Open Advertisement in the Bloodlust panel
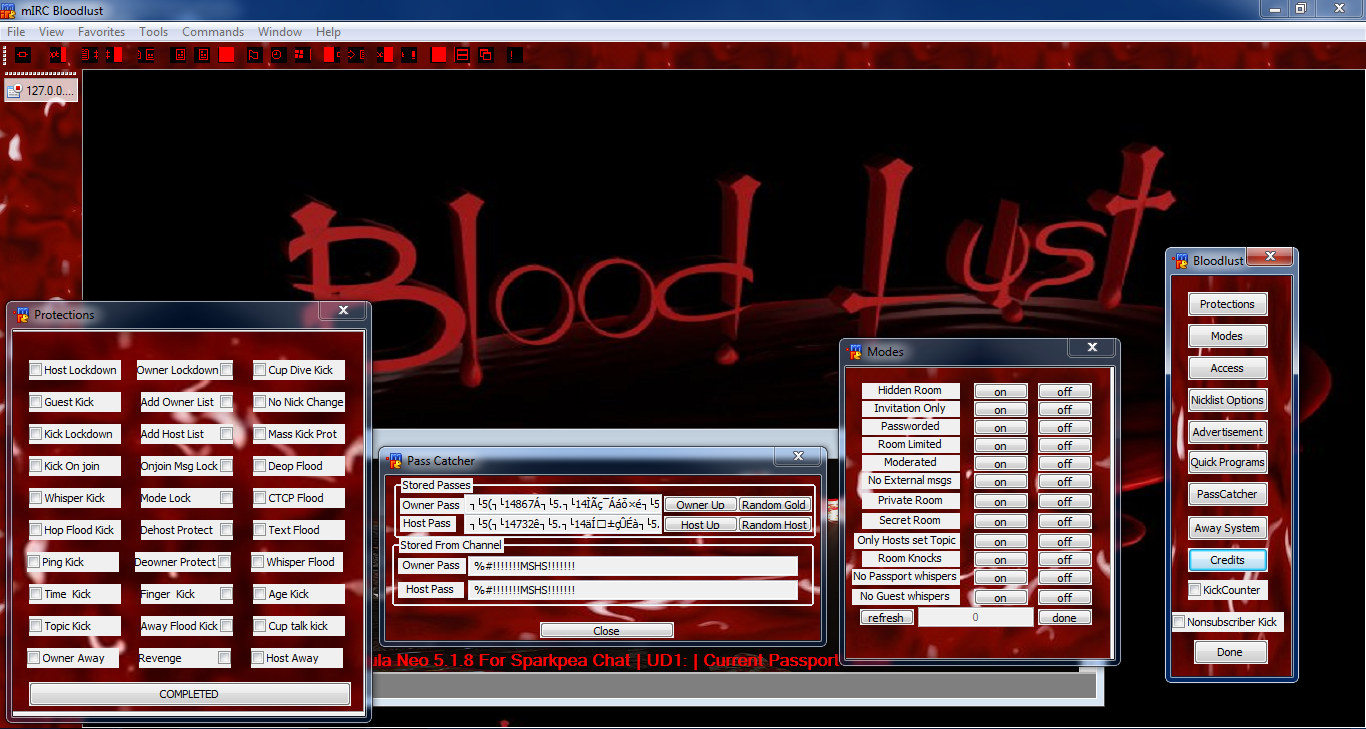This screenshot has width=1366, height=729. point(1228,432)
